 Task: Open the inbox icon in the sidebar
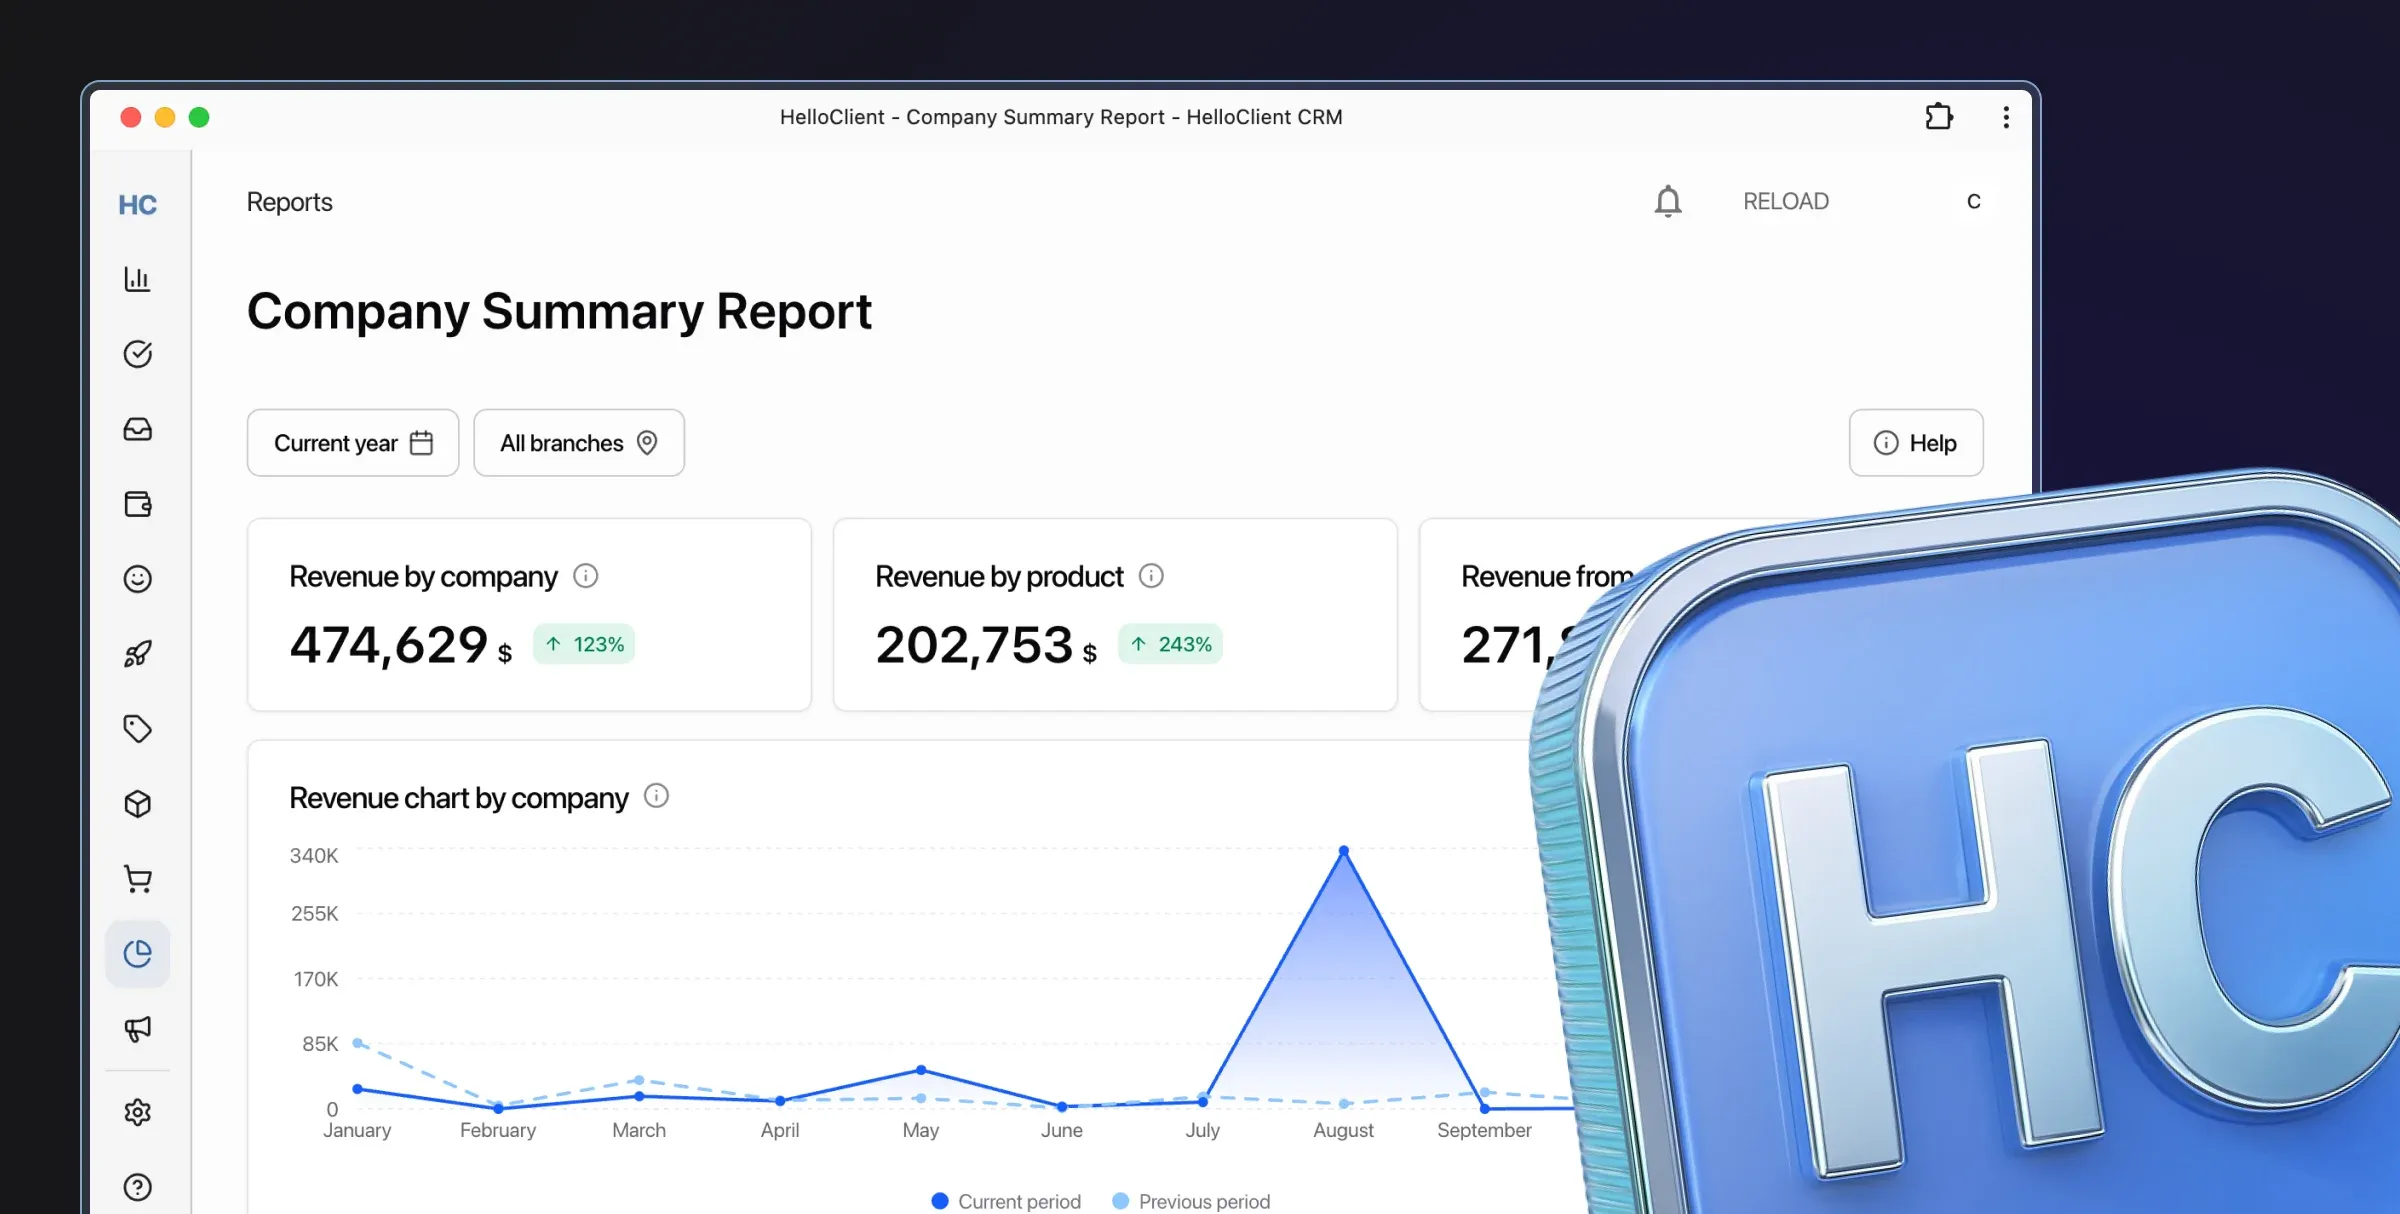[138, 428]
